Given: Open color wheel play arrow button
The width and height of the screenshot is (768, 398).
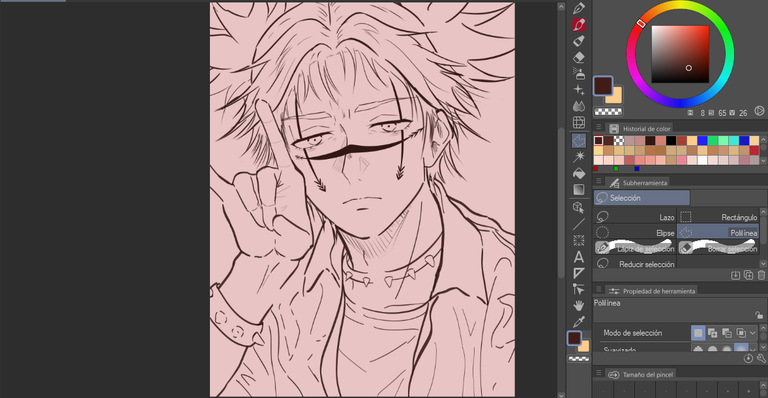Looking at the screenshot, I should pos(759,111).
